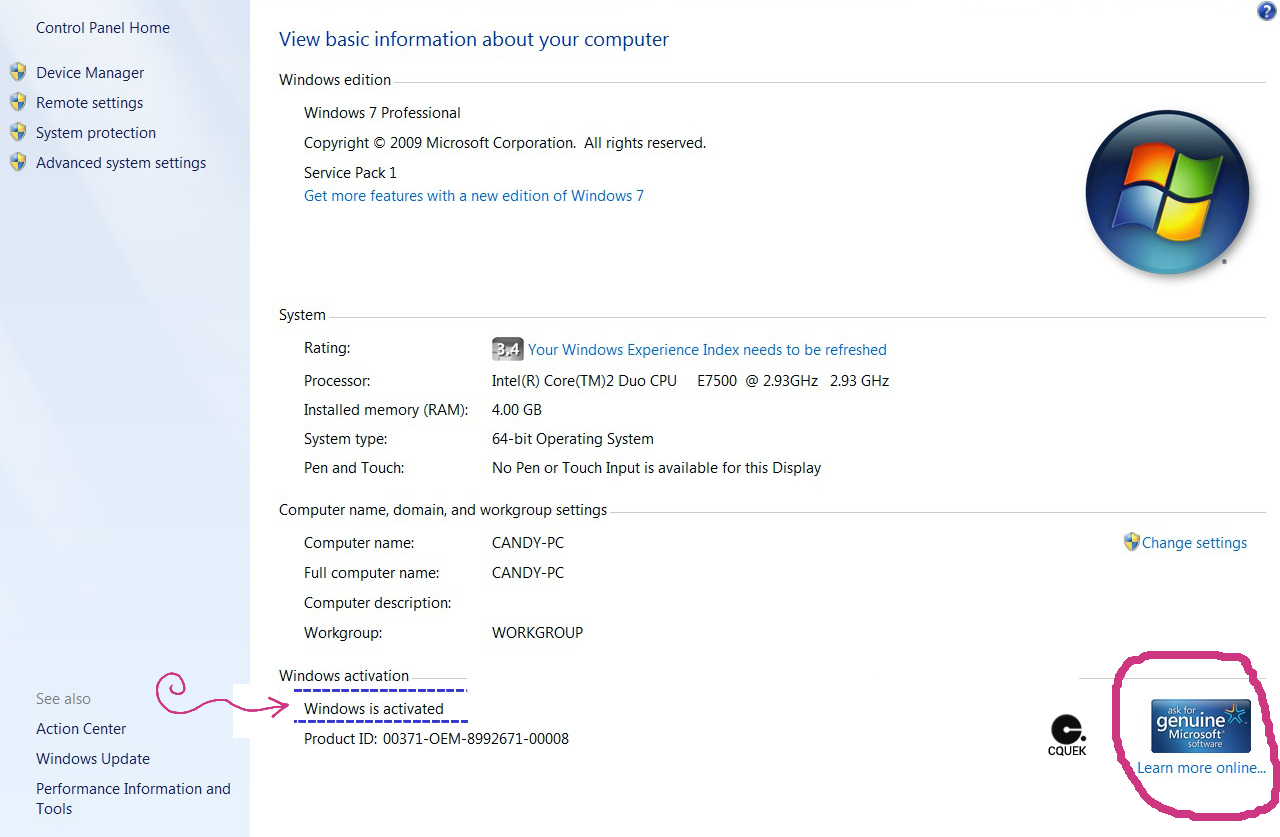Click the Full computer name label
Image resolution: width=1280 pixels, height=837 pixels.
[x=372, y=573]
